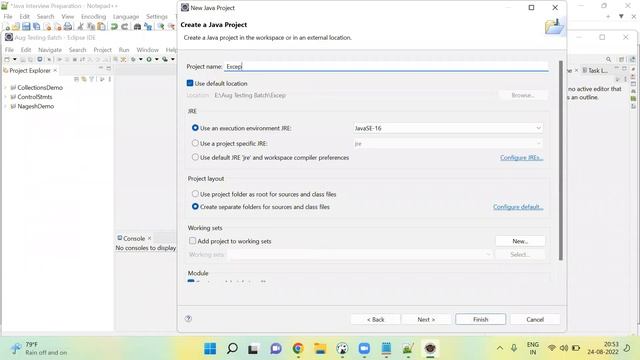The height and width of the screenshot is (360, 640).
Task: Click the Notepad++ Redo arrow icon
Action: pyautogui.click(x=124, y=27)
